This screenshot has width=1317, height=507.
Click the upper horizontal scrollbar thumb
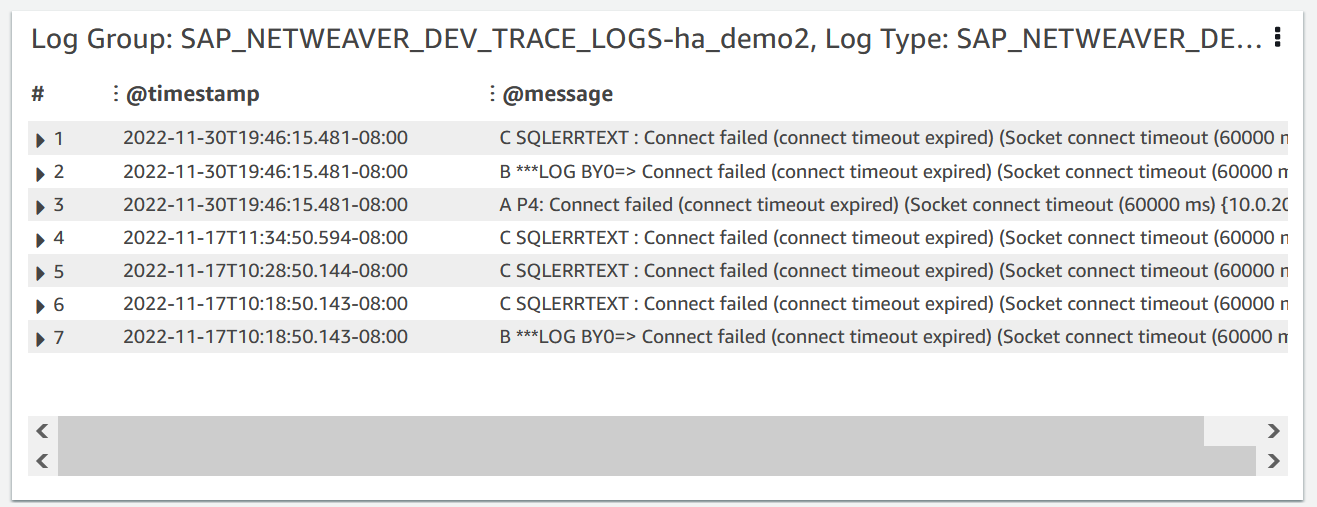[630, 431]
